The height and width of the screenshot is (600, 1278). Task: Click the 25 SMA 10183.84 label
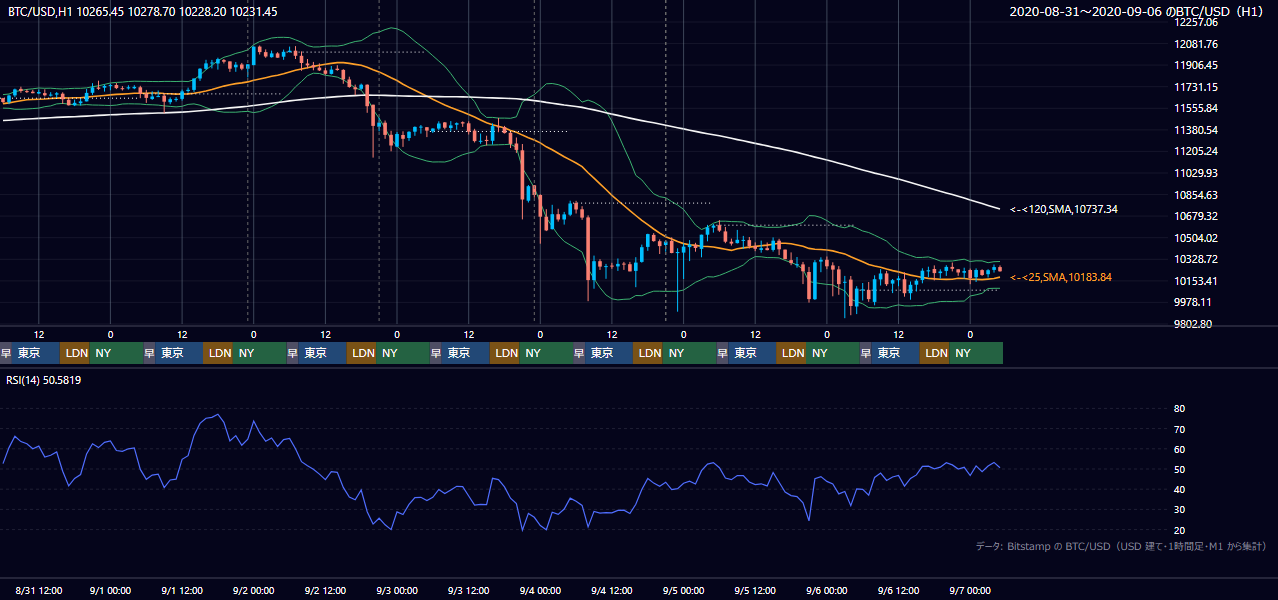point(1061,277)
